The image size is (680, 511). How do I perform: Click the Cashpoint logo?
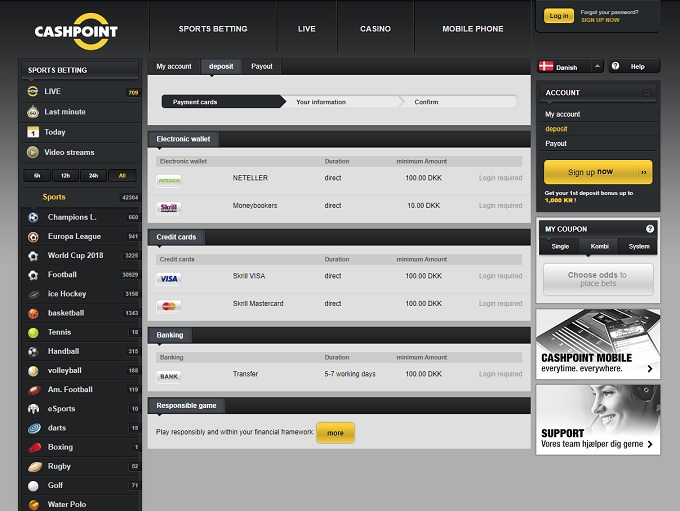pyautogui.click(x=76, y=31)
